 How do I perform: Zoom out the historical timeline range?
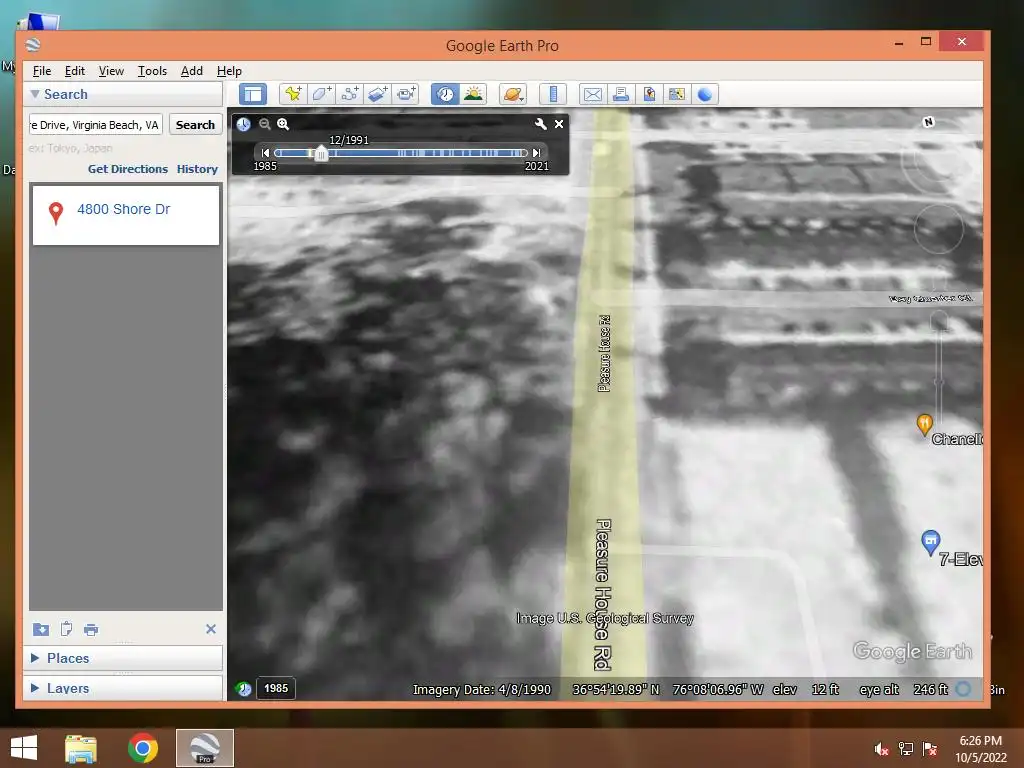tap(264, 124)
